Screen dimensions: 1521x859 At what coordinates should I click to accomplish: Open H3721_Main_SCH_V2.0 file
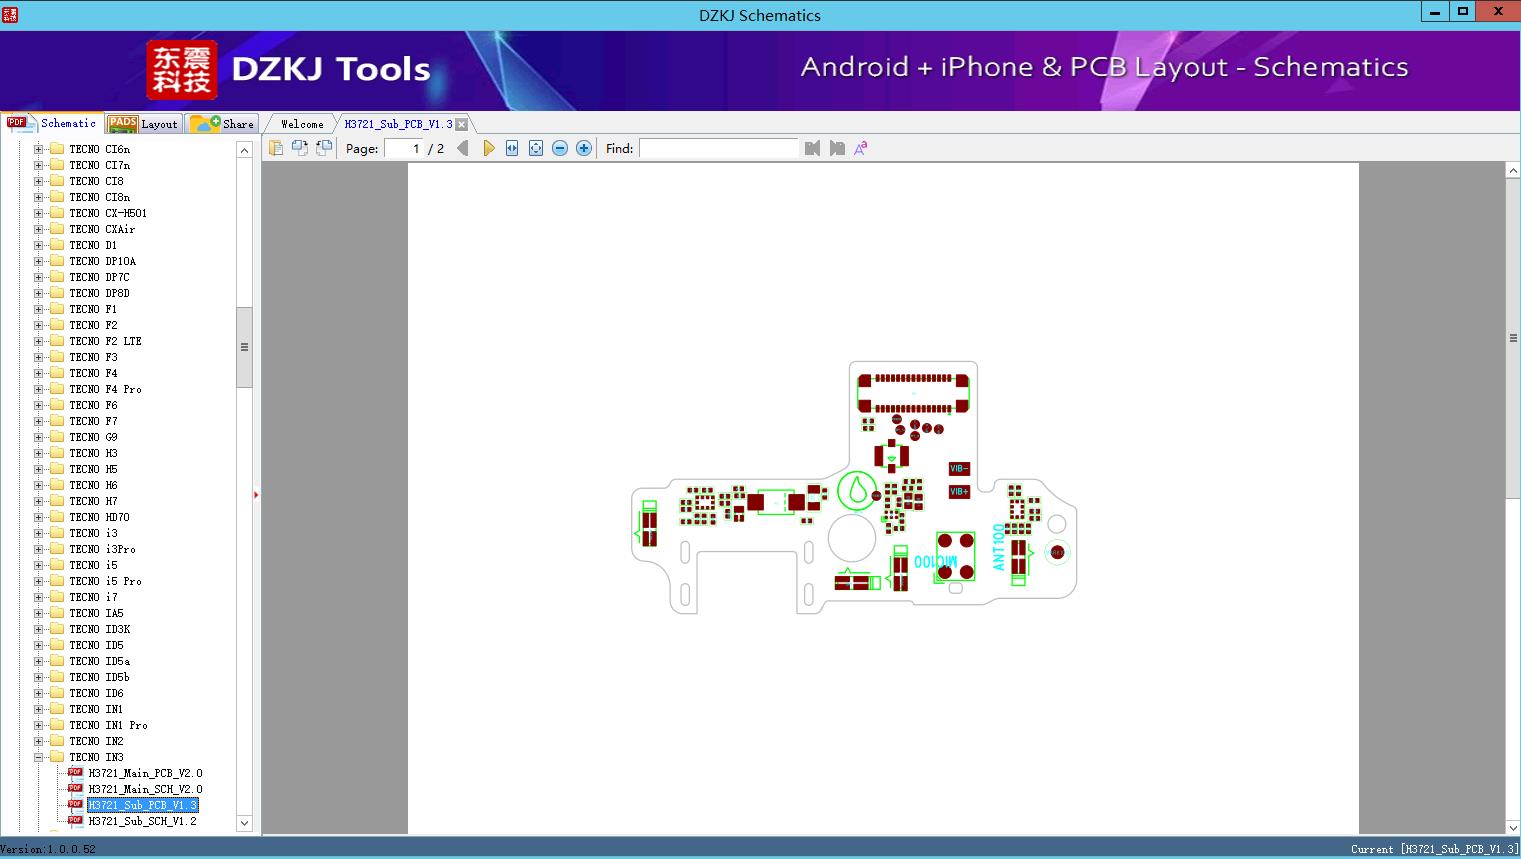coord(145,789)
